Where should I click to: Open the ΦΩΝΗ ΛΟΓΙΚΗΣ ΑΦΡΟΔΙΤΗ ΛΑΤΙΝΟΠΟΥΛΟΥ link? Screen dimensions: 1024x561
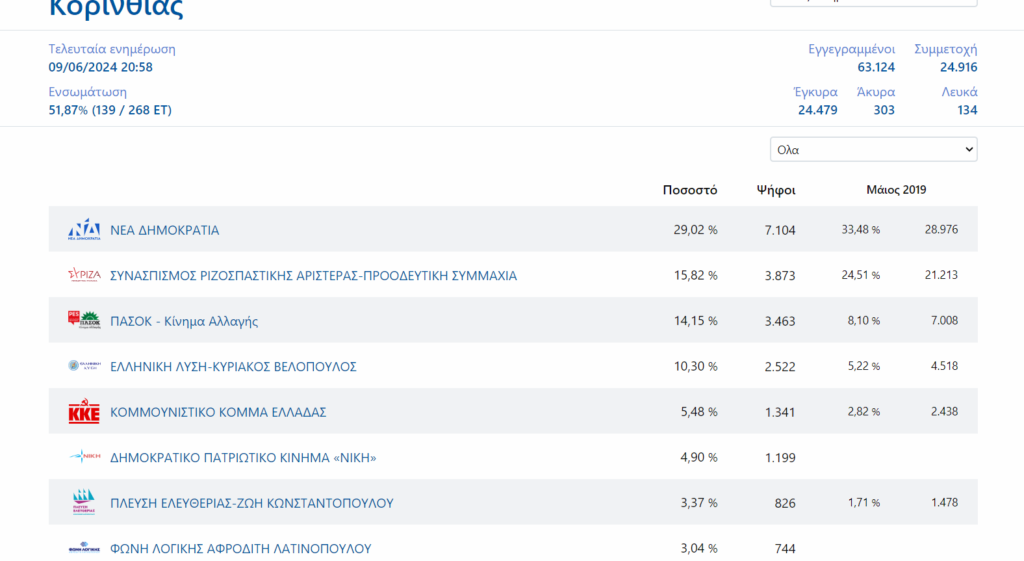click(240, 549)
